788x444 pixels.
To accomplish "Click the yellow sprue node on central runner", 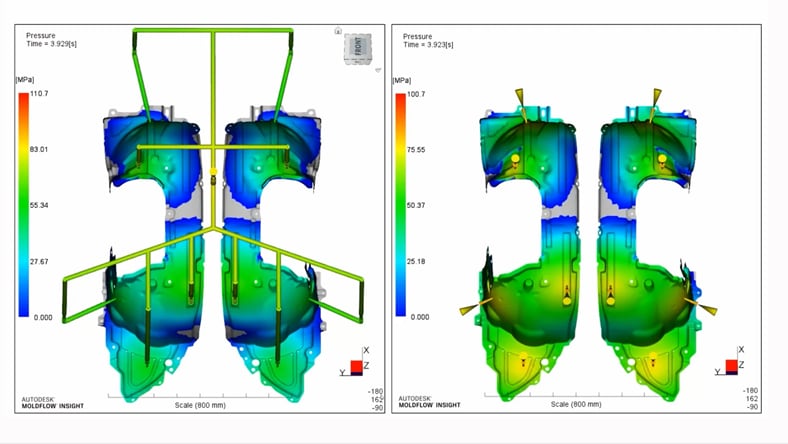I will [x=213, y=172].
